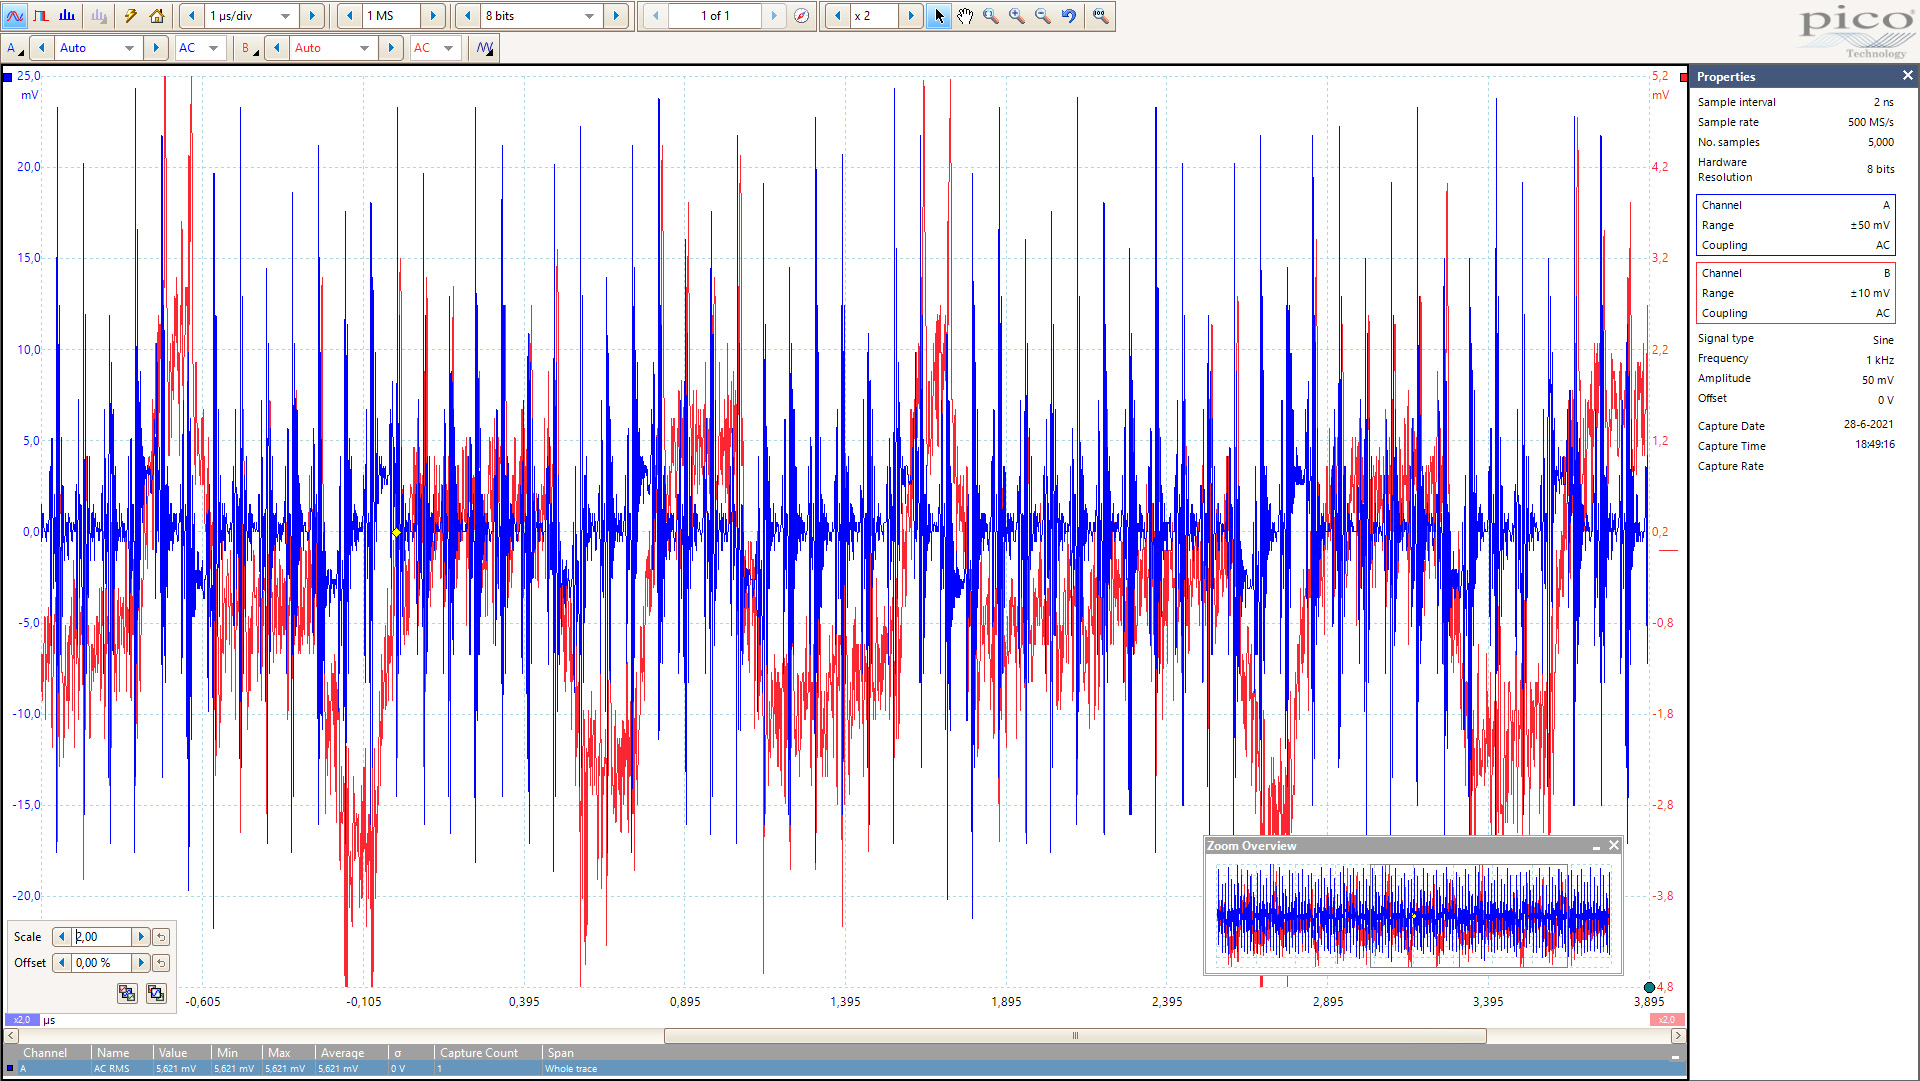Open Channel A AC coupling dropdown
The image size is (1920, 1081).
click(213, 48)
